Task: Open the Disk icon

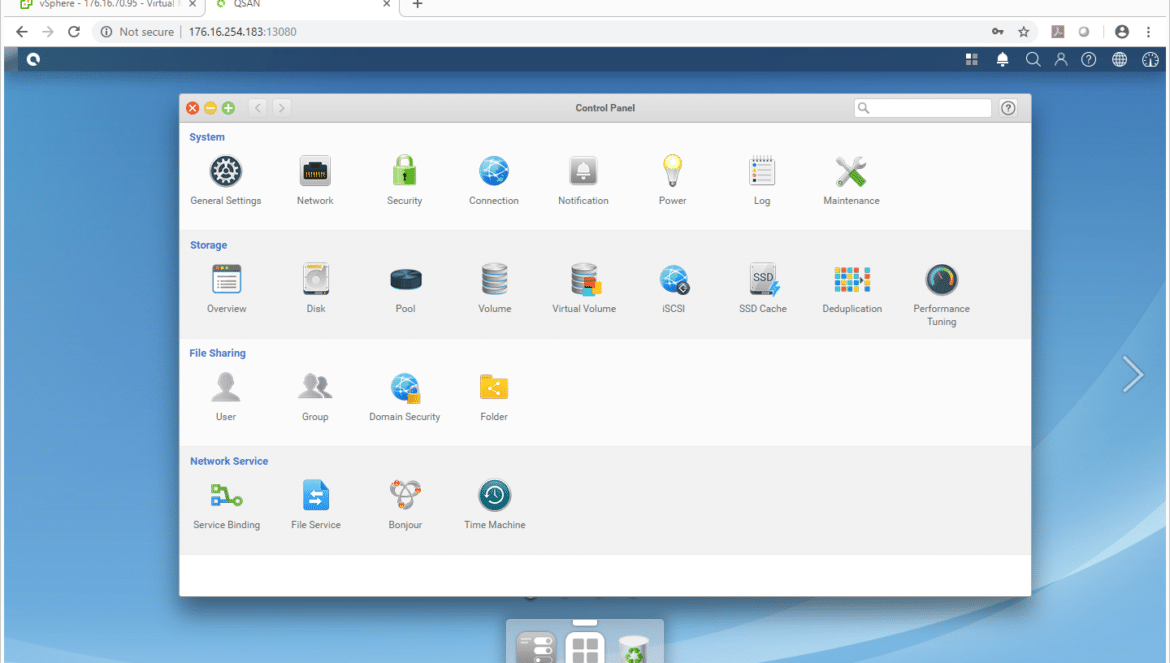Action: [316, 280]
